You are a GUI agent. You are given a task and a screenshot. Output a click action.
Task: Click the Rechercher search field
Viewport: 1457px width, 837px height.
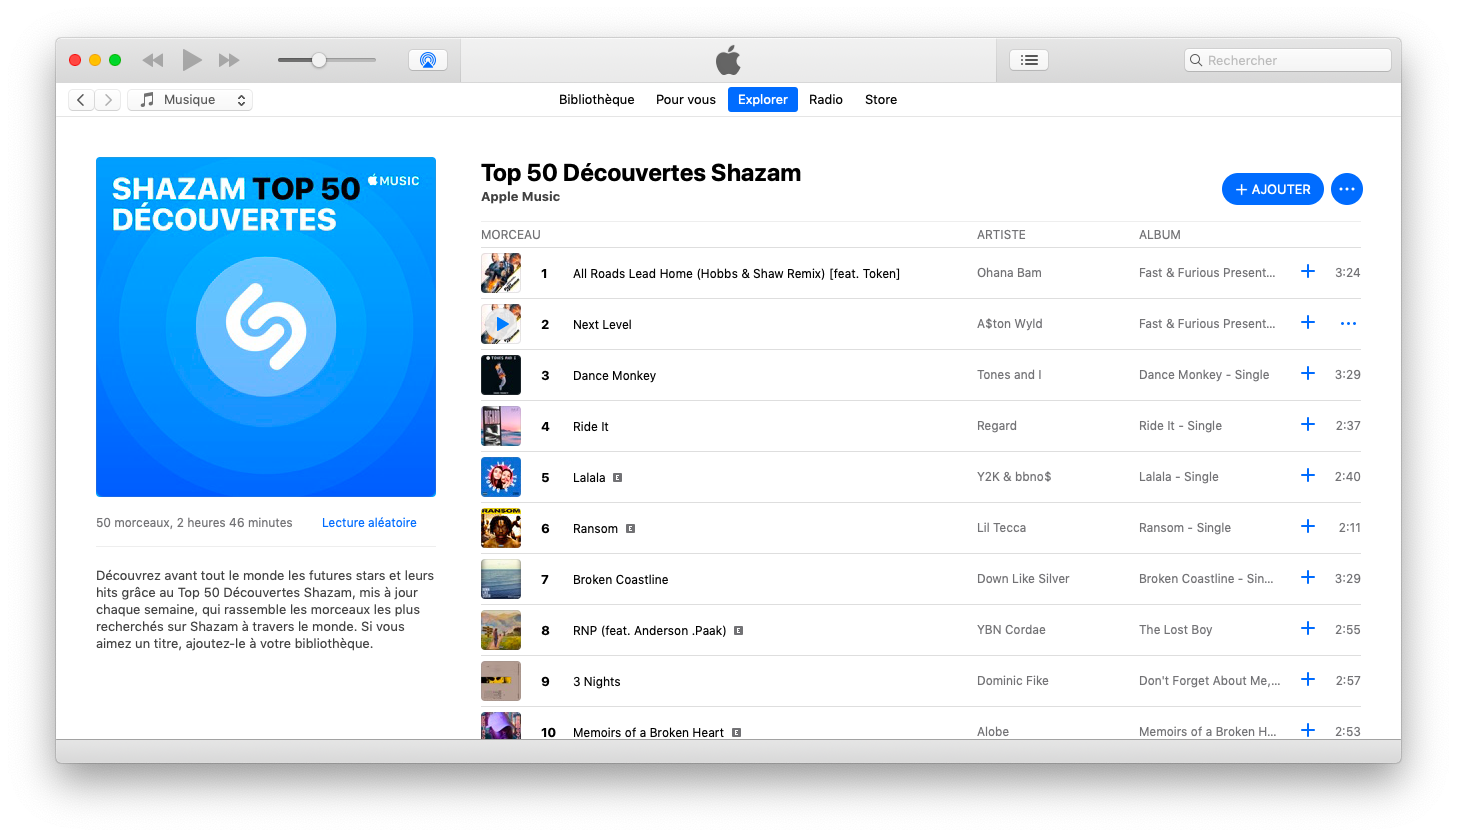(x=1288, y=60)
